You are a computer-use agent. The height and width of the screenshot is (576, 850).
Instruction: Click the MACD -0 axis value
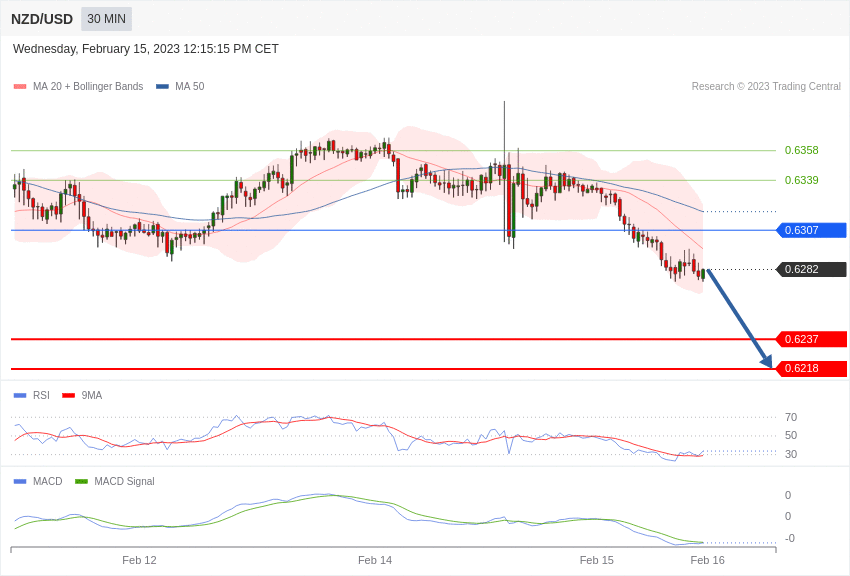click(x=790, y=538)
